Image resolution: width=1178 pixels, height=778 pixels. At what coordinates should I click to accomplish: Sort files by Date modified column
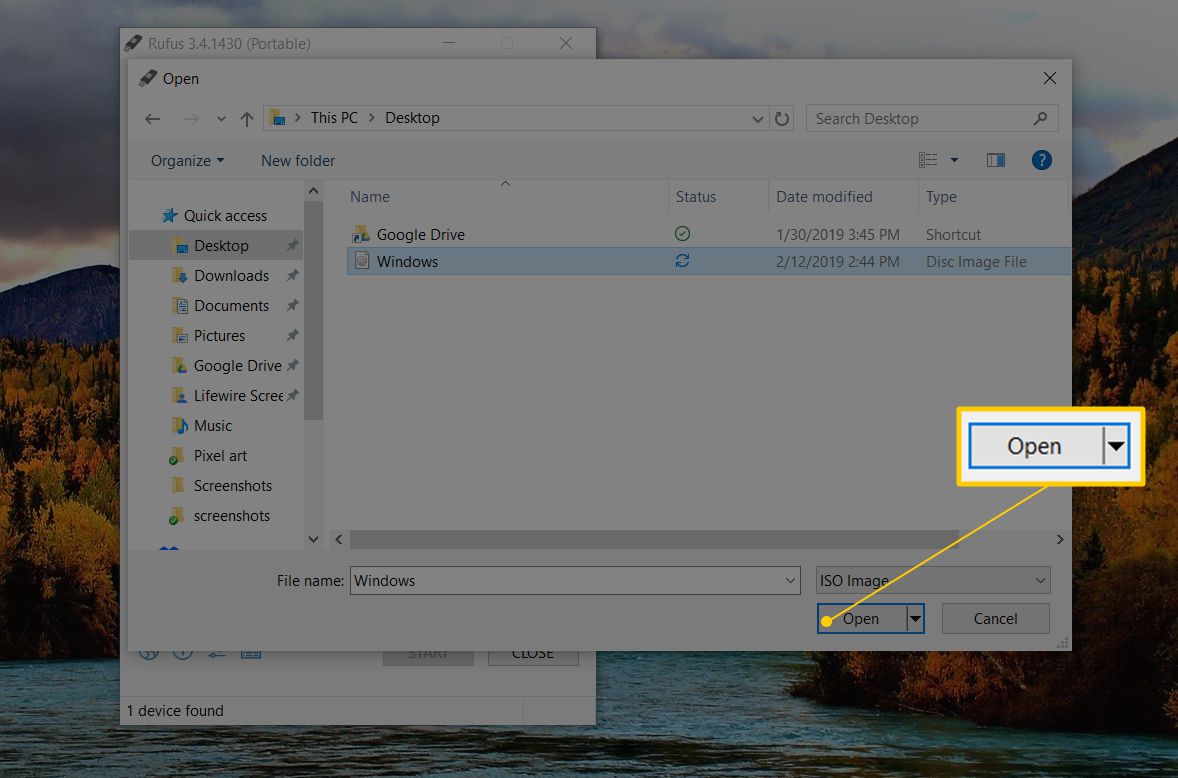(824, 197)
